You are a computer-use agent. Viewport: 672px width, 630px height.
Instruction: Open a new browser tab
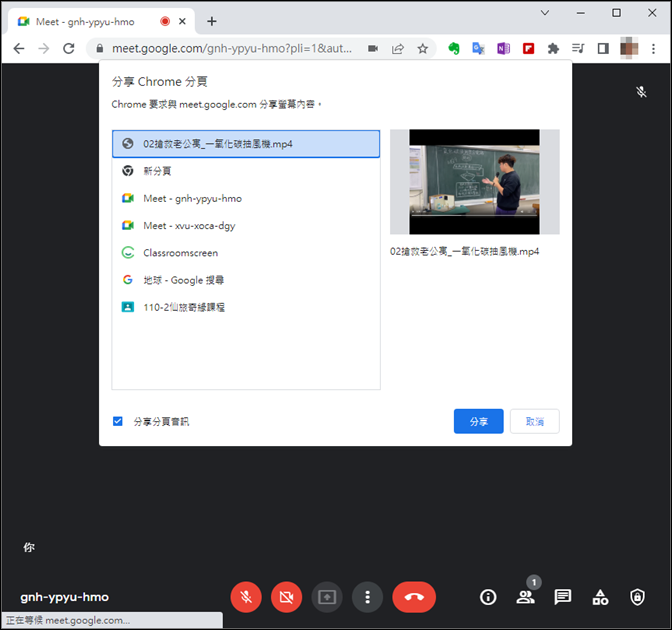(x=212, y=21)
